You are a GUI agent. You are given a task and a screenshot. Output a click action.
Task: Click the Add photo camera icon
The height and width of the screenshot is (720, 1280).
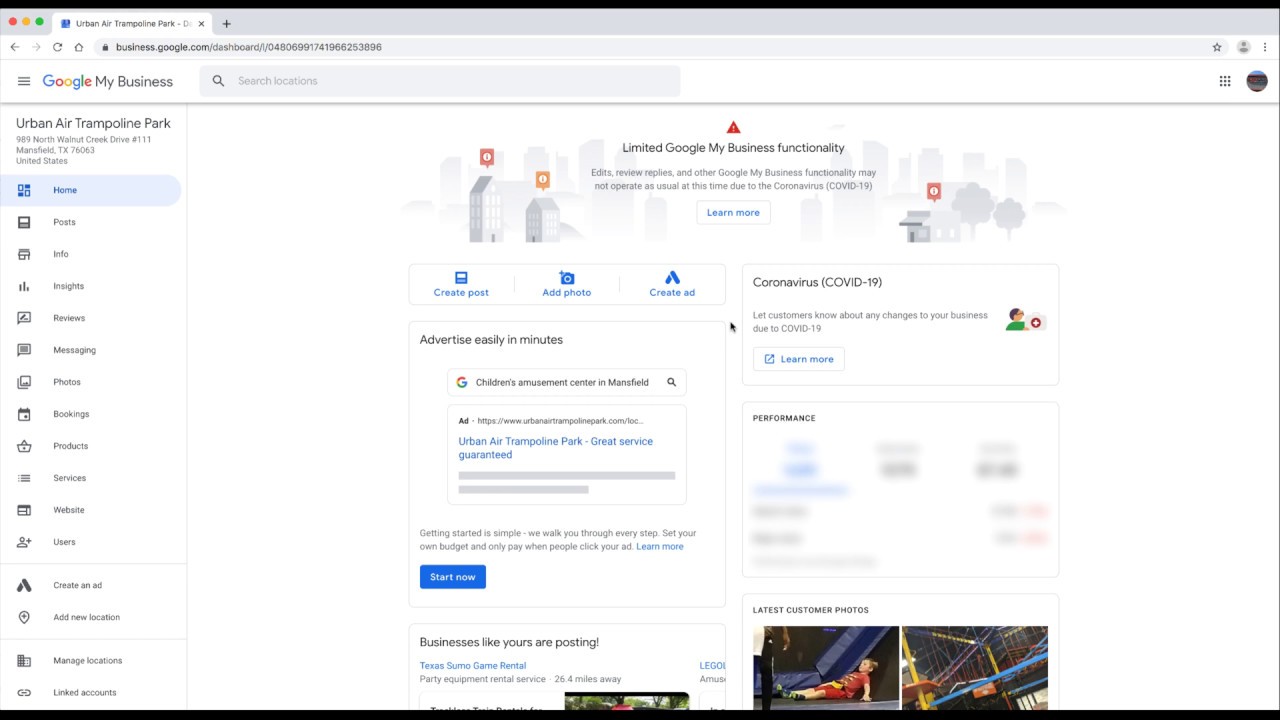[567, 277]
